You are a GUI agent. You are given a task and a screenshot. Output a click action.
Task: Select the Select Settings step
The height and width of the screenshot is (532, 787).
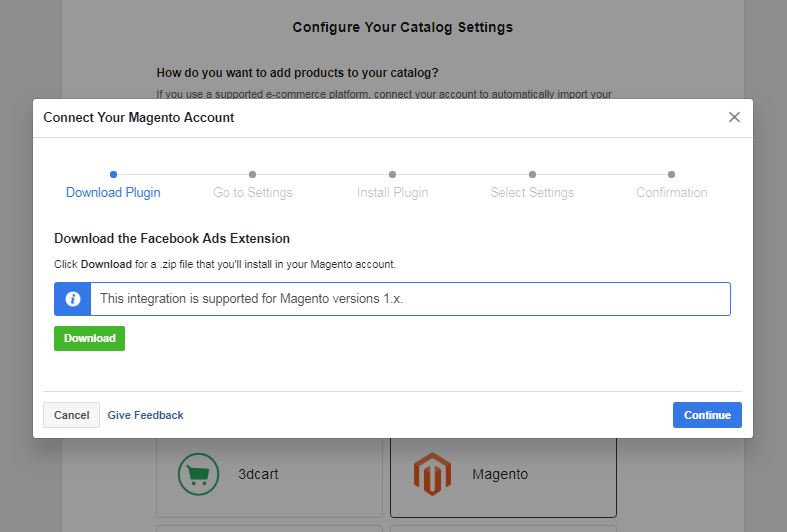(532, 192)
